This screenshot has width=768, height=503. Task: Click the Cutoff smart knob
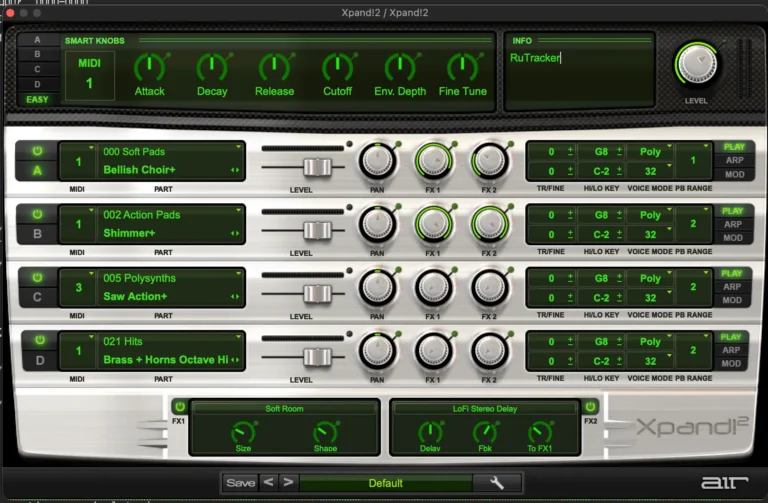click(x=337, y=68)
